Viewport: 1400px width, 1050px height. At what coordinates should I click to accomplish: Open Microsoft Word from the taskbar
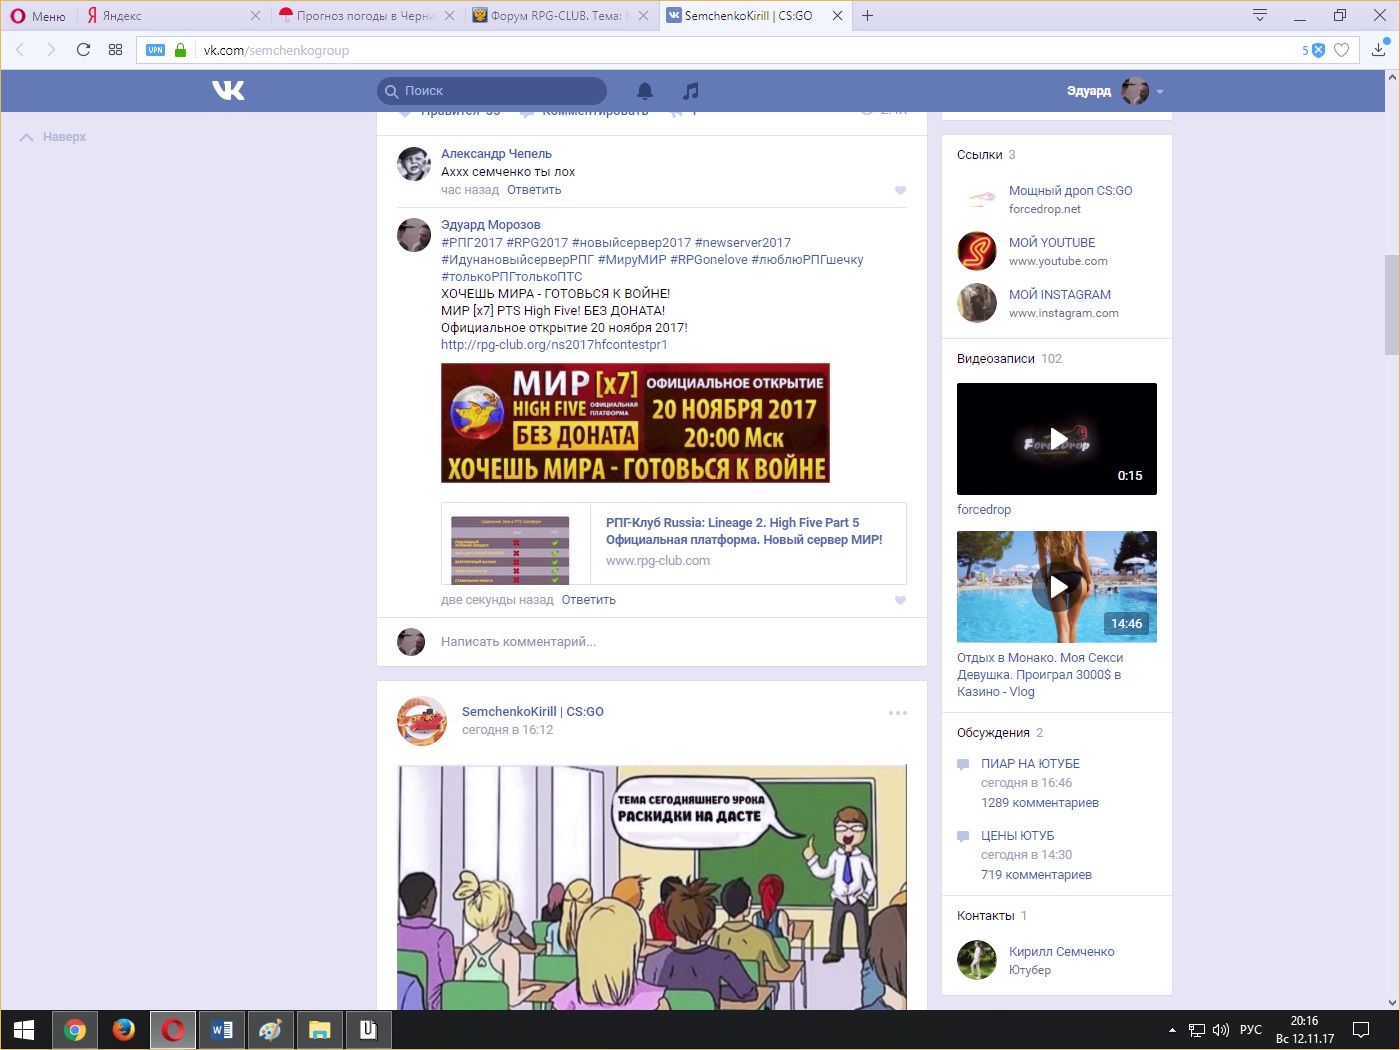coord(222,1030)
